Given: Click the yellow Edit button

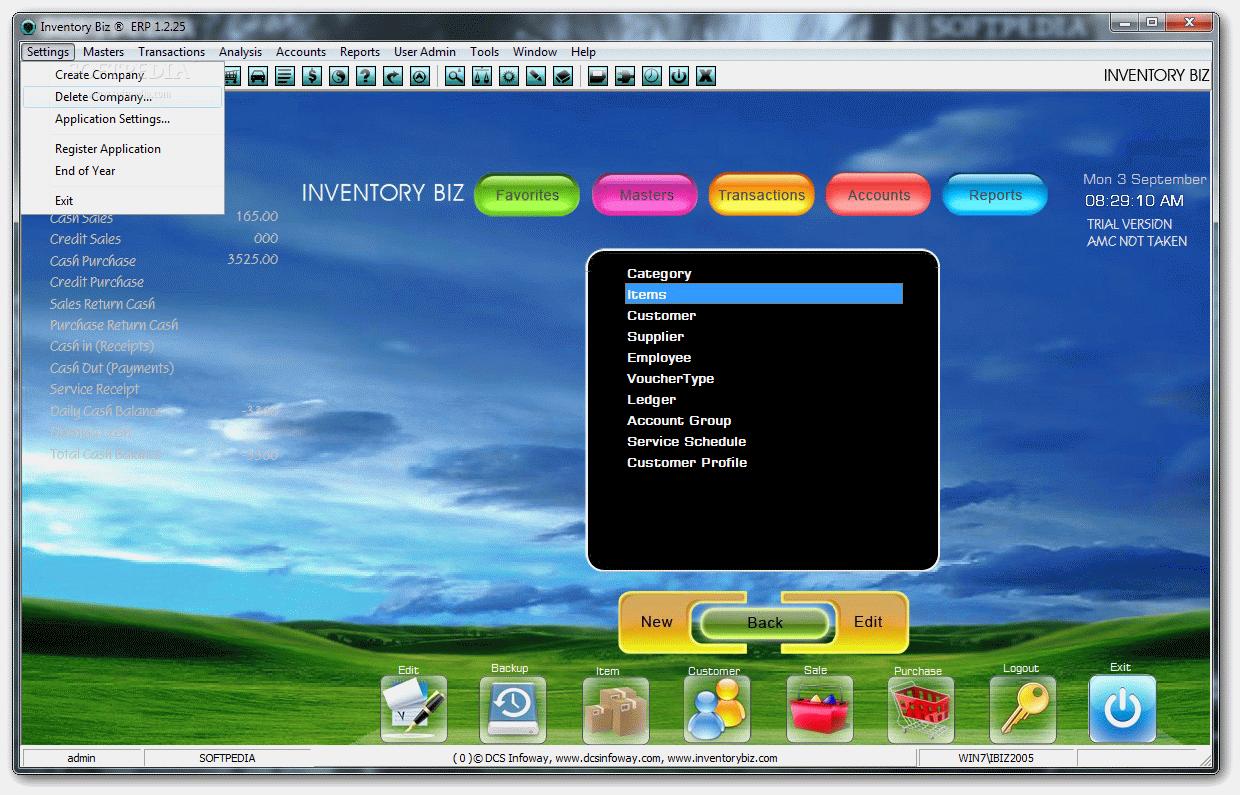Looking at the screenshot, I should pyautogui.click(x=868, y=622).
